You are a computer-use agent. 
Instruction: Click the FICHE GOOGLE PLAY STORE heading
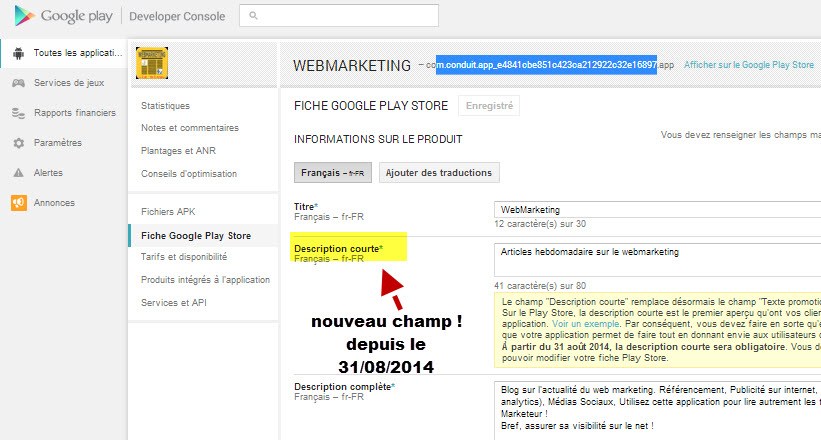click(371, 106)
